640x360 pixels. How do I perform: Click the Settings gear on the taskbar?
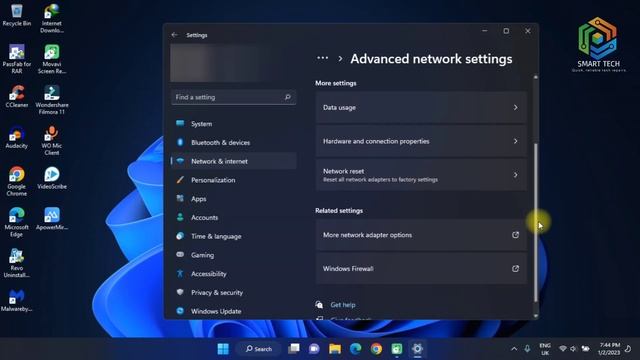417,349
